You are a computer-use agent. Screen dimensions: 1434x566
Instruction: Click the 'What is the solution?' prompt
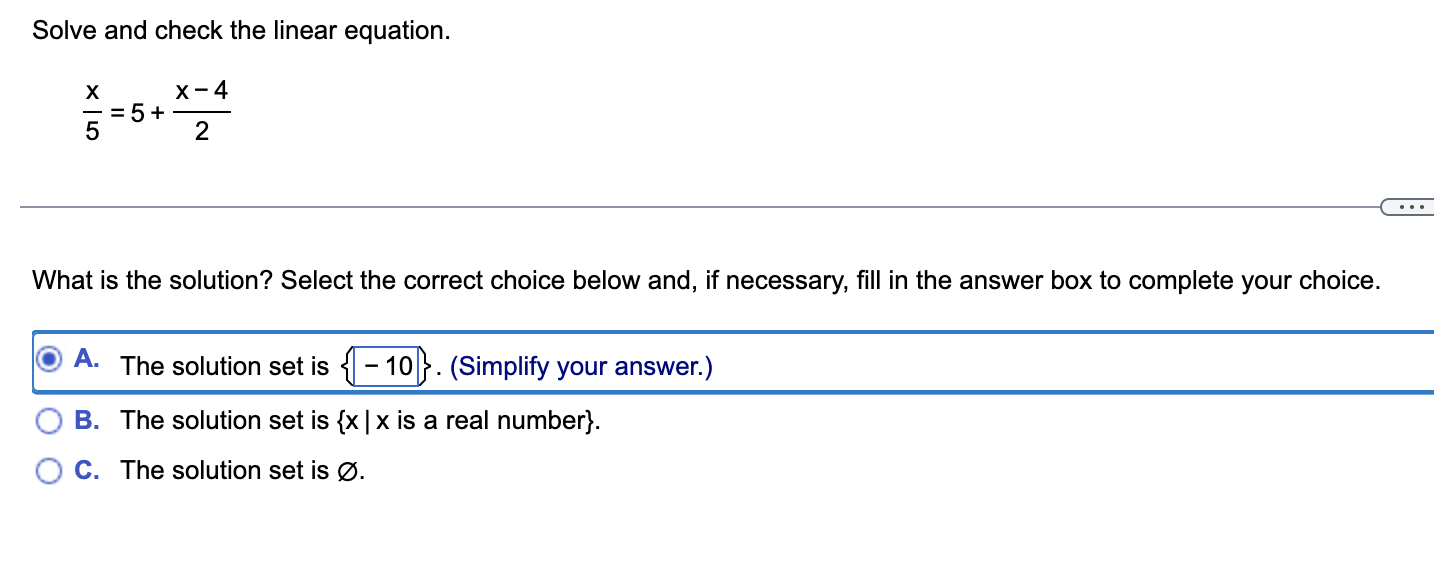tap(153, 281)
